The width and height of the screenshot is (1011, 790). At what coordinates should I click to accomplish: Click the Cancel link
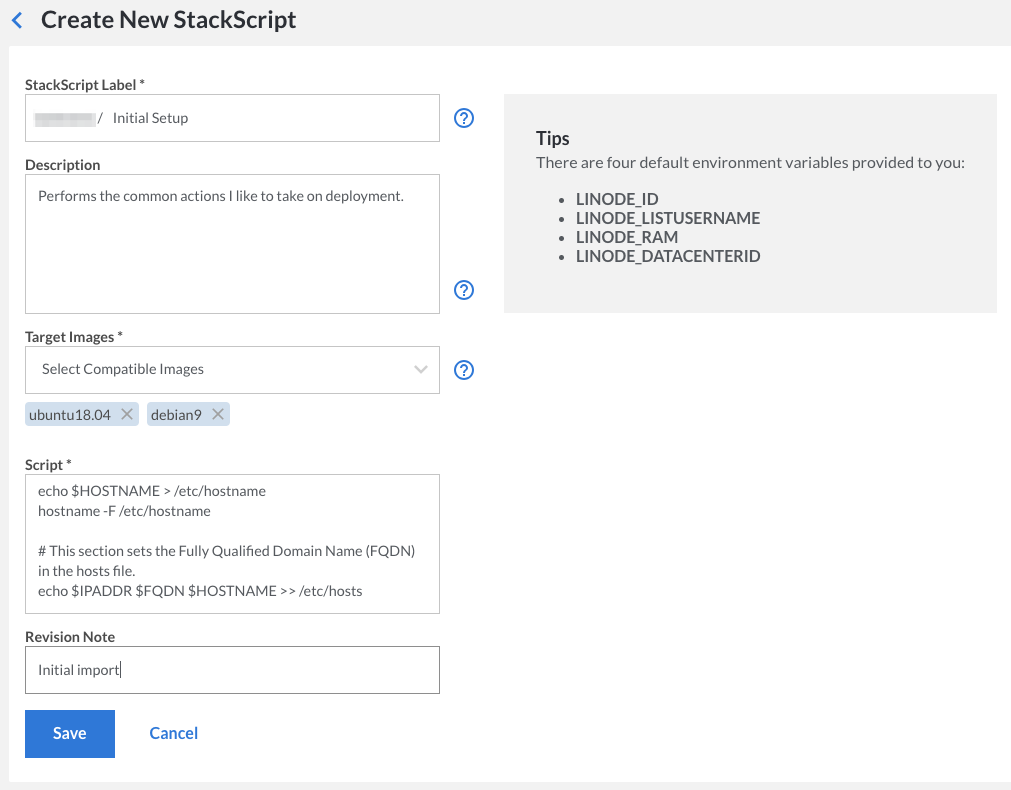173,734
